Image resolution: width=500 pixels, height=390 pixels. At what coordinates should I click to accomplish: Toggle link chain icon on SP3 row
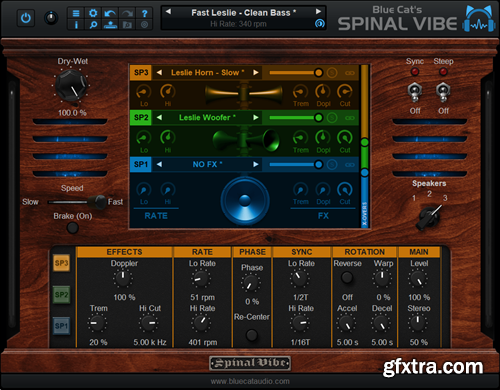click(x=350, y=73)
